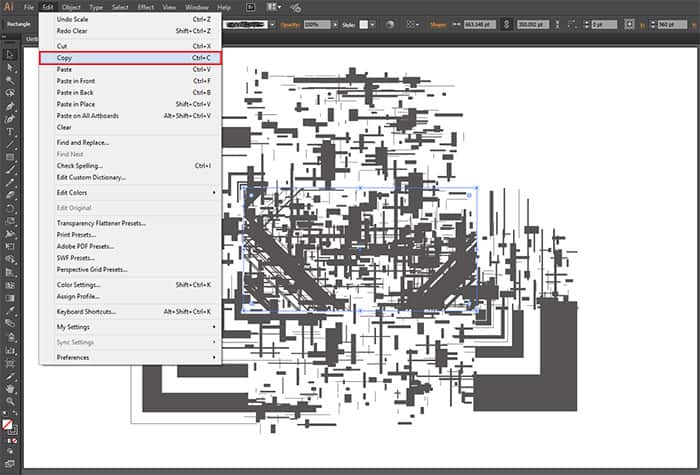Select the Zoom magnifier tool

(10, 400)
